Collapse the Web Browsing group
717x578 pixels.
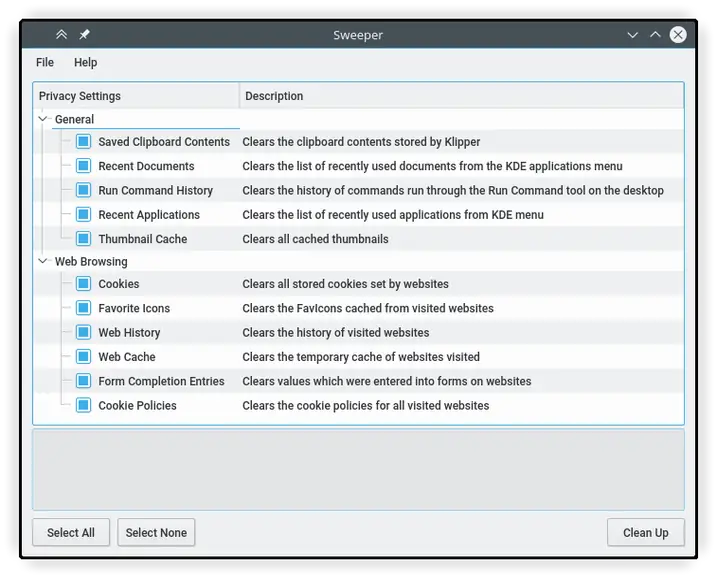[43, 261]
